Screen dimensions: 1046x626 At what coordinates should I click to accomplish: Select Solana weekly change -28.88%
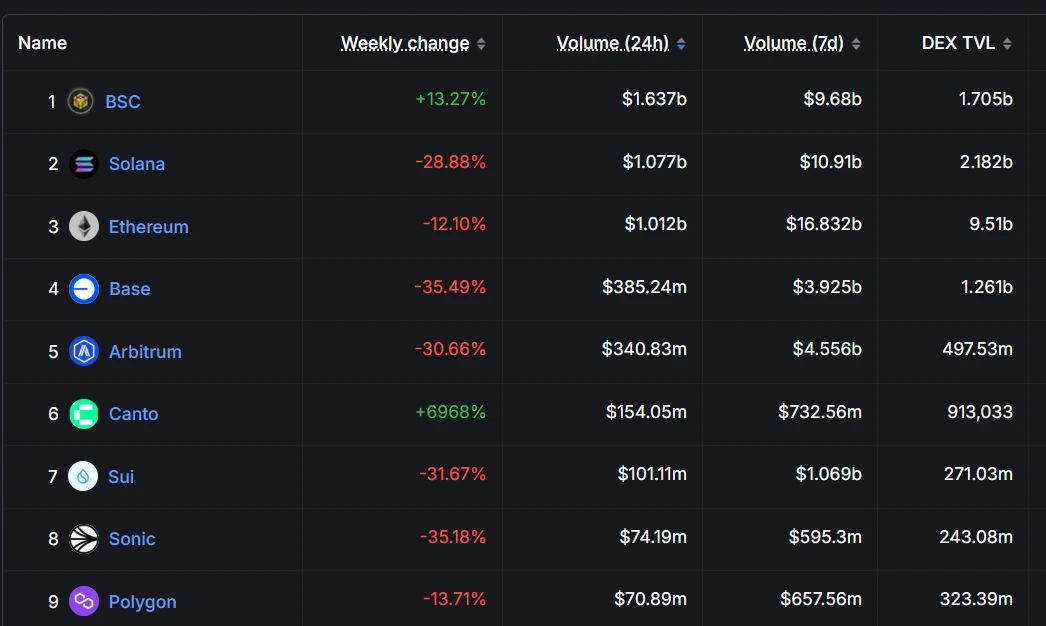pyautogui.click(x=450, y=162)
